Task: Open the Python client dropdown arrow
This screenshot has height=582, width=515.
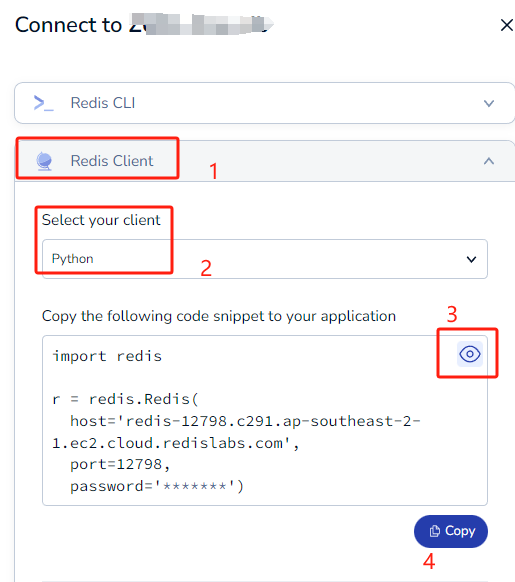Action: (x=471, y=259)
